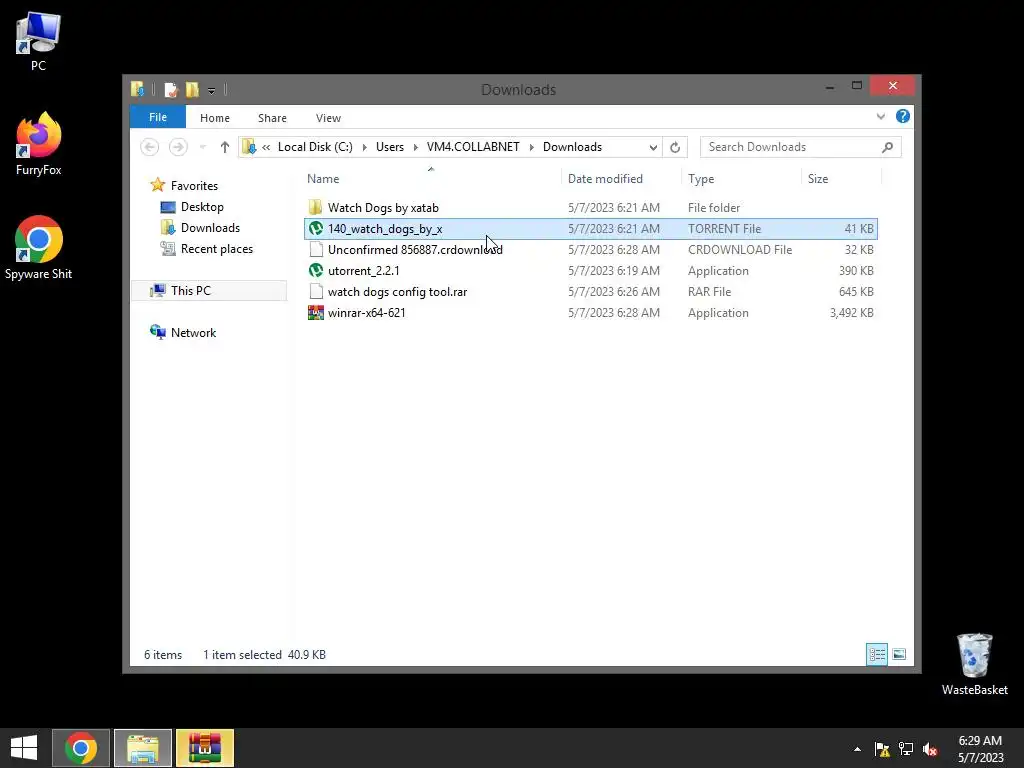The width and height of the screenshot is (1024, 768).
Task: Open the Spyware Shit Chrome shortcut
Action: tap(38, 248)
